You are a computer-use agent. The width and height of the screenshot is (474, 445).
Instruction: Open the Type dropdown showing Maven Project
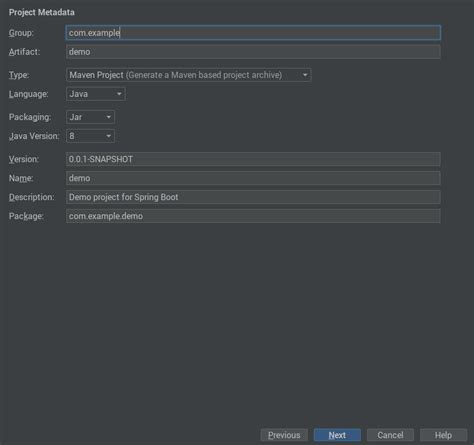189,75
